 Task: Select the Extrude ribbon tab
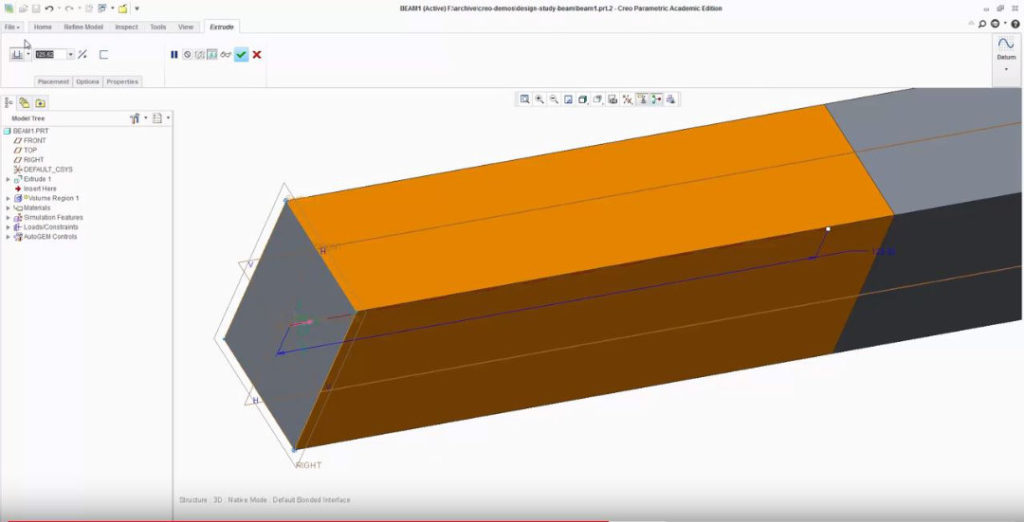click(221, 27)
